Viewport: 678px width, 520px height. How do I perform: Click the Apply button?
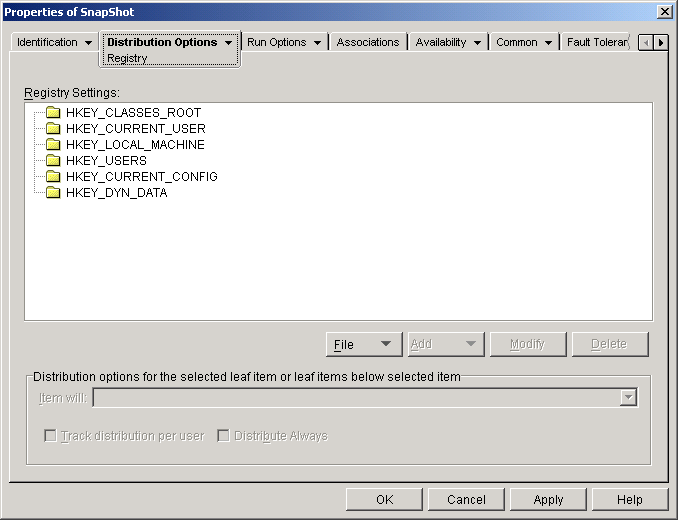548,500
